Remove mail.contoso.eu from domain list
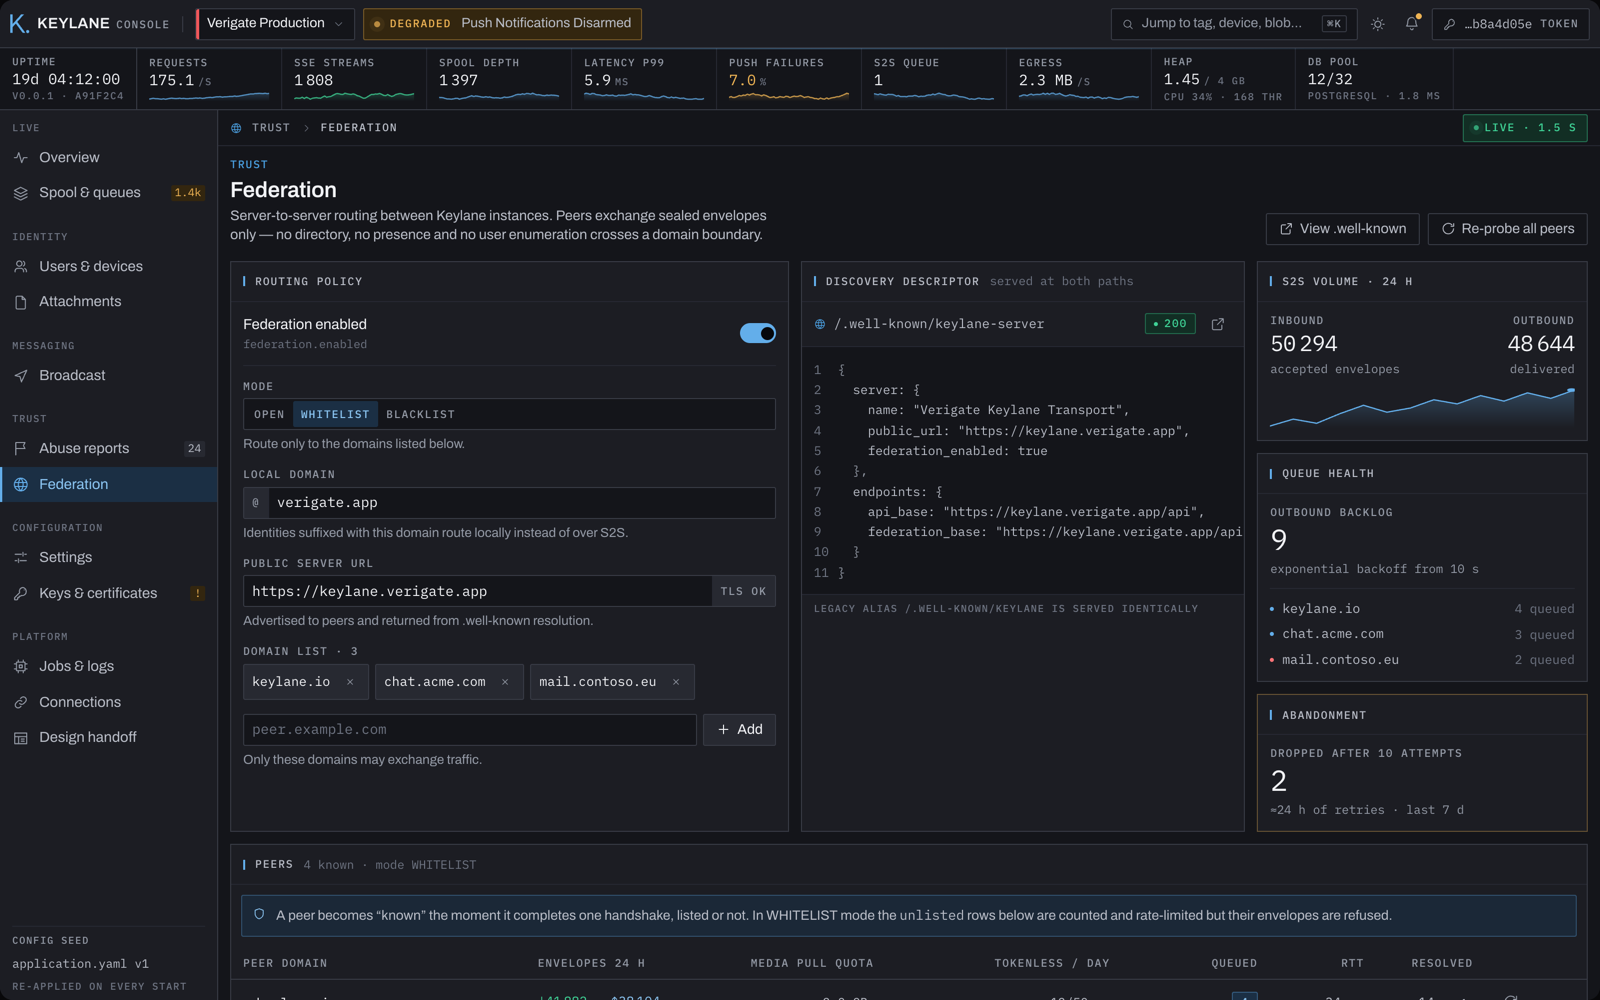This screenshot has height=1000, width=1600. point(676,682)
